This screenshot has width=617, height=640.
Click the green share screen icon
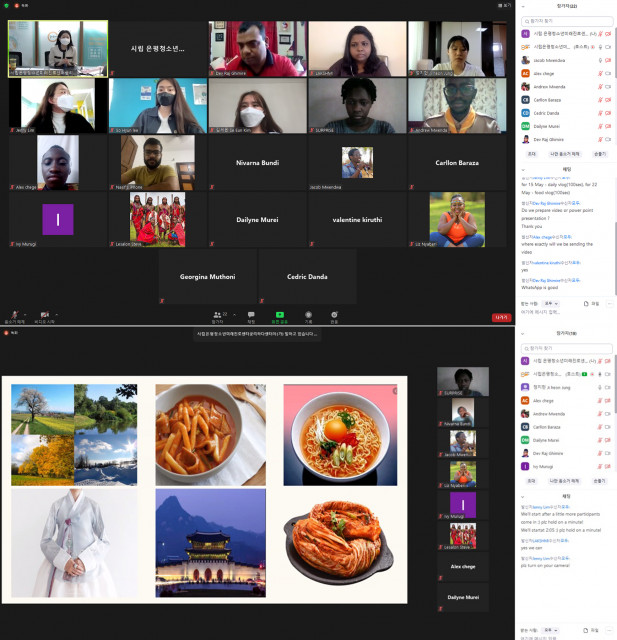pos(280,314)
